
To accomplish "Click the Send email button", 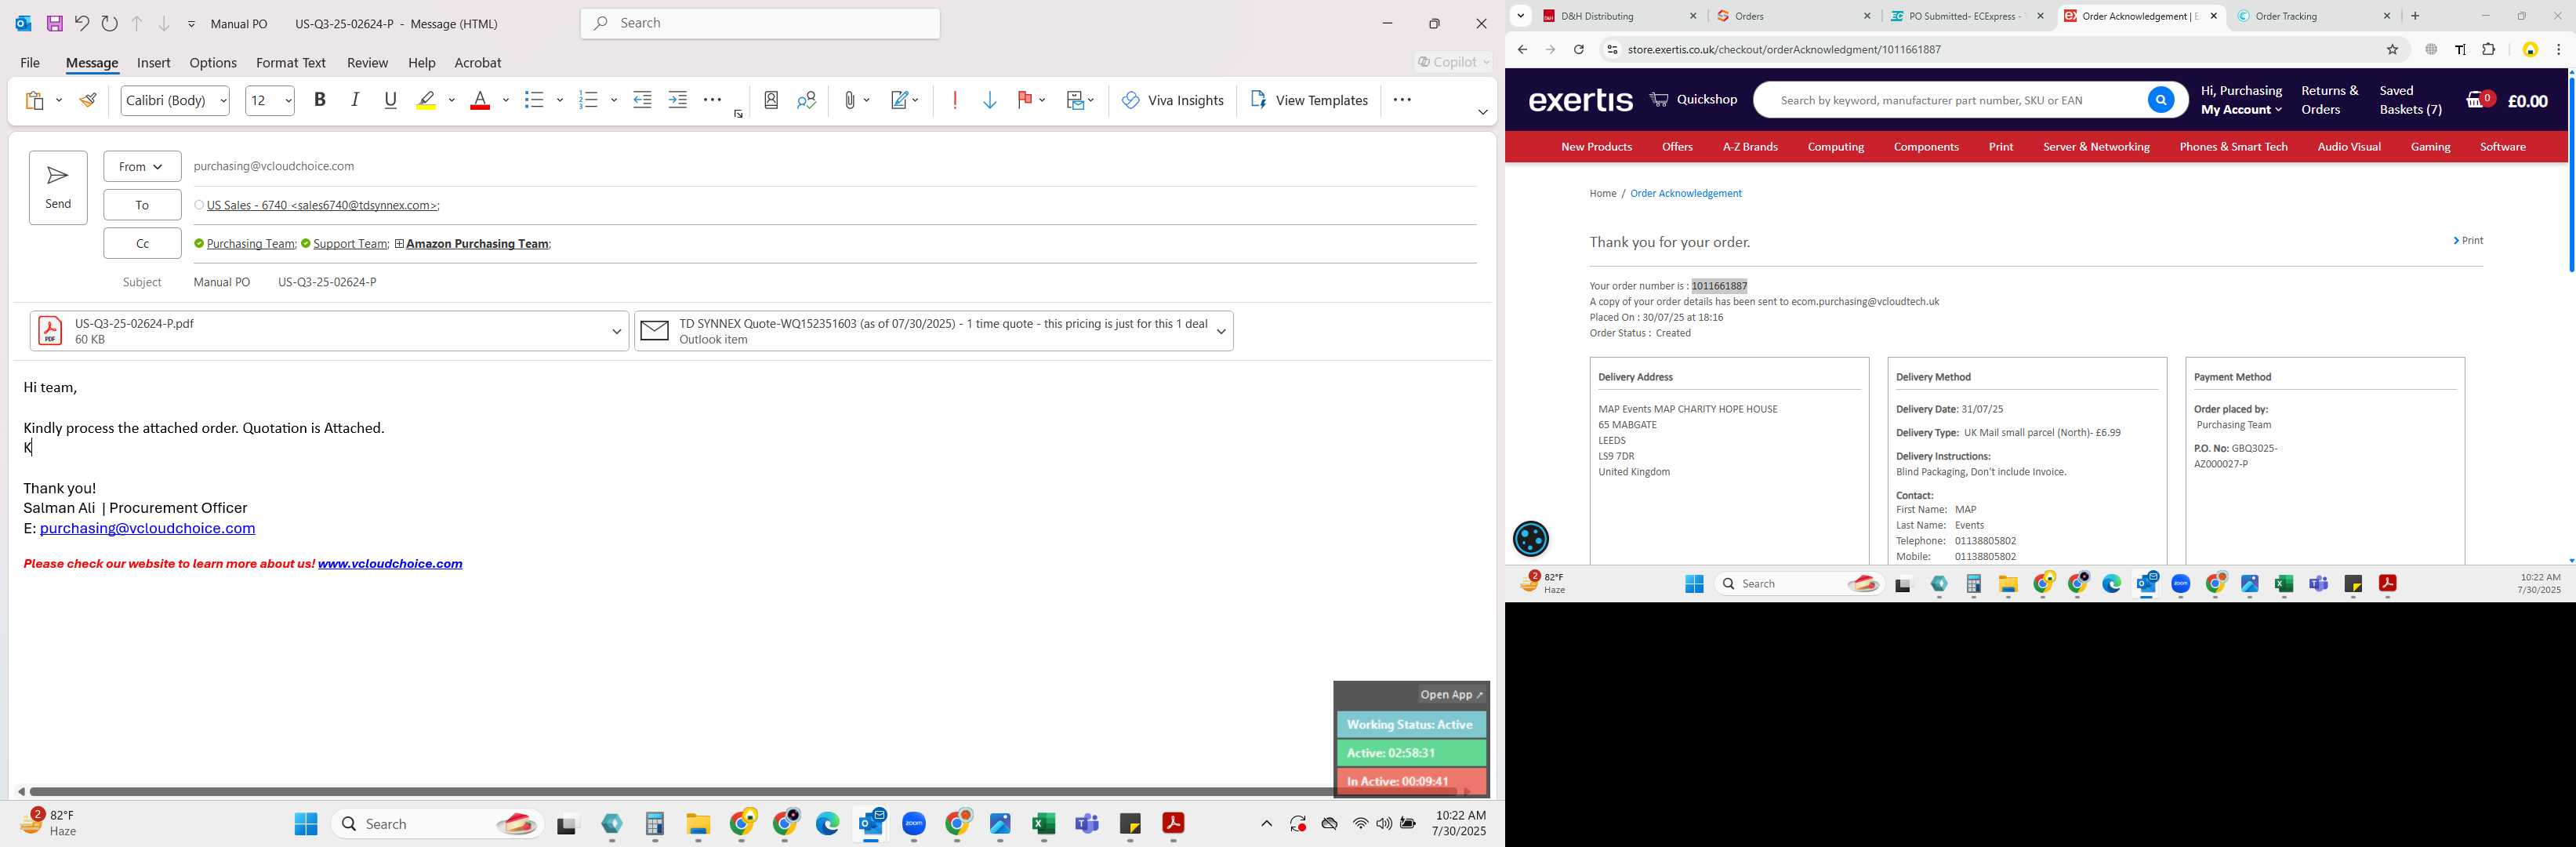I will click(x=58, y=187).
